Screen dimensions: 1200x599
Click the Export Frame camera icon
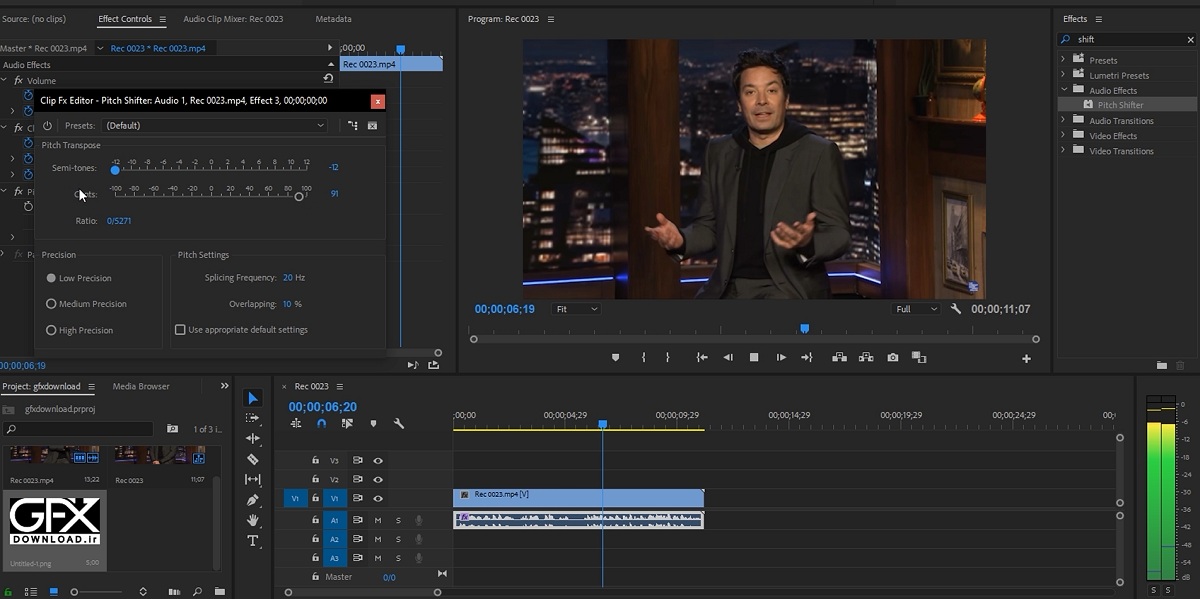tap(892, 358)
